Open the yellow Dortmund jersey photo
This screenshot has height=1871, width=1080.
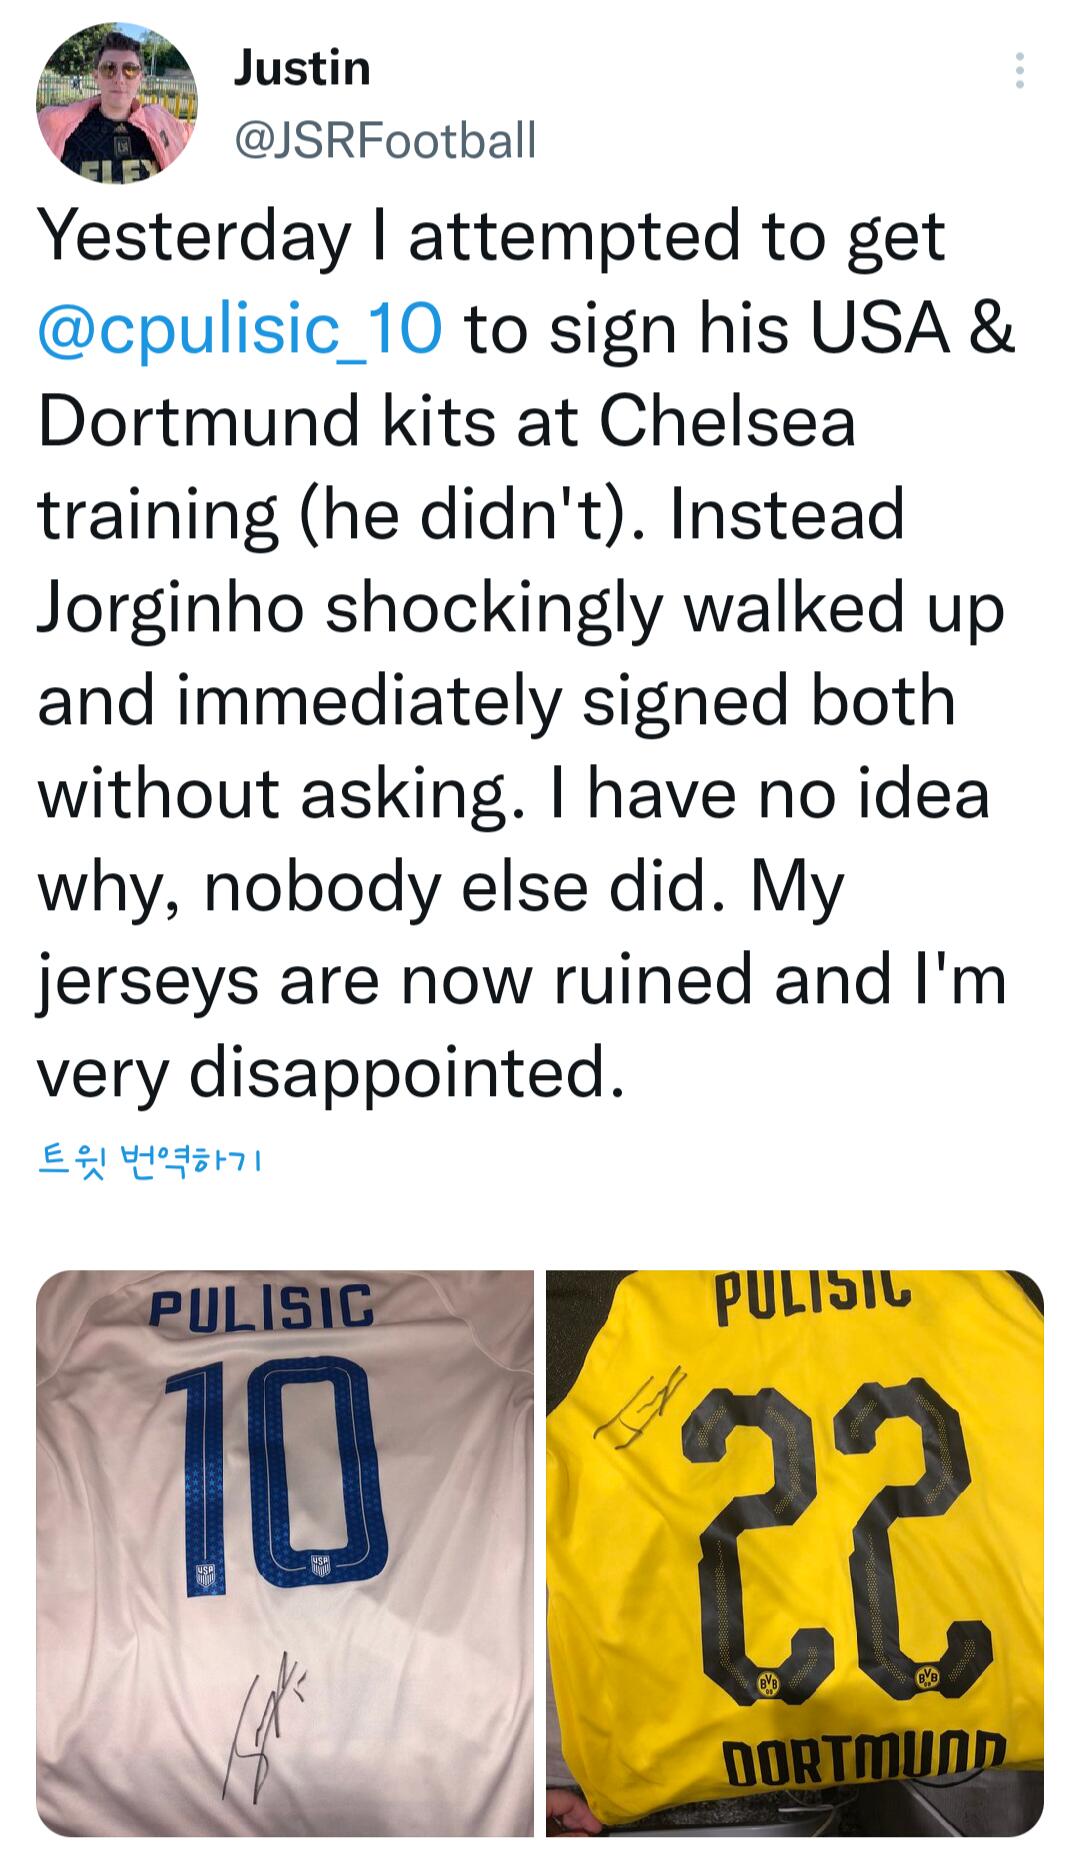click(794, 1553)
